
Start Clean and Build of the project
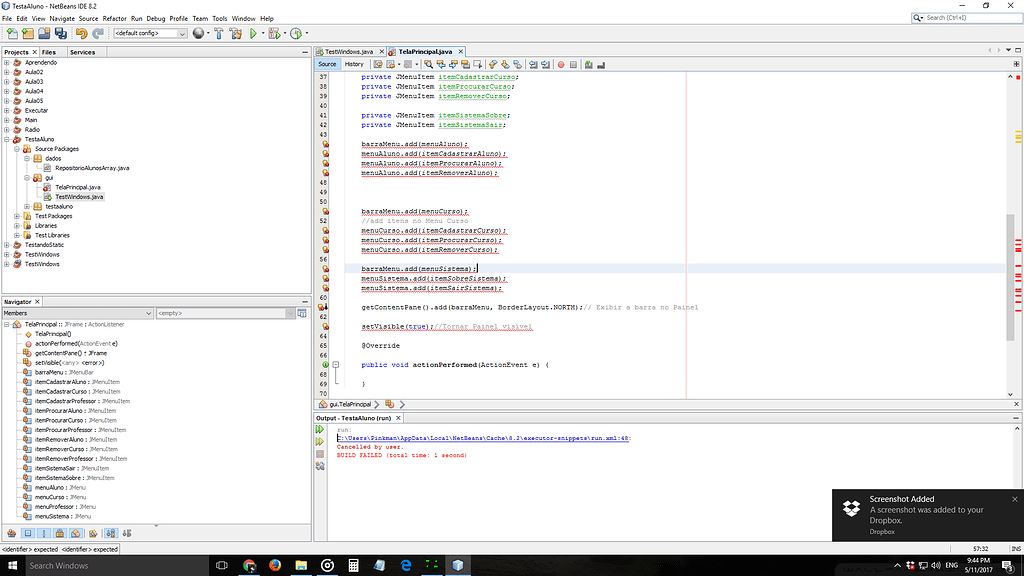tap(237, 32)
